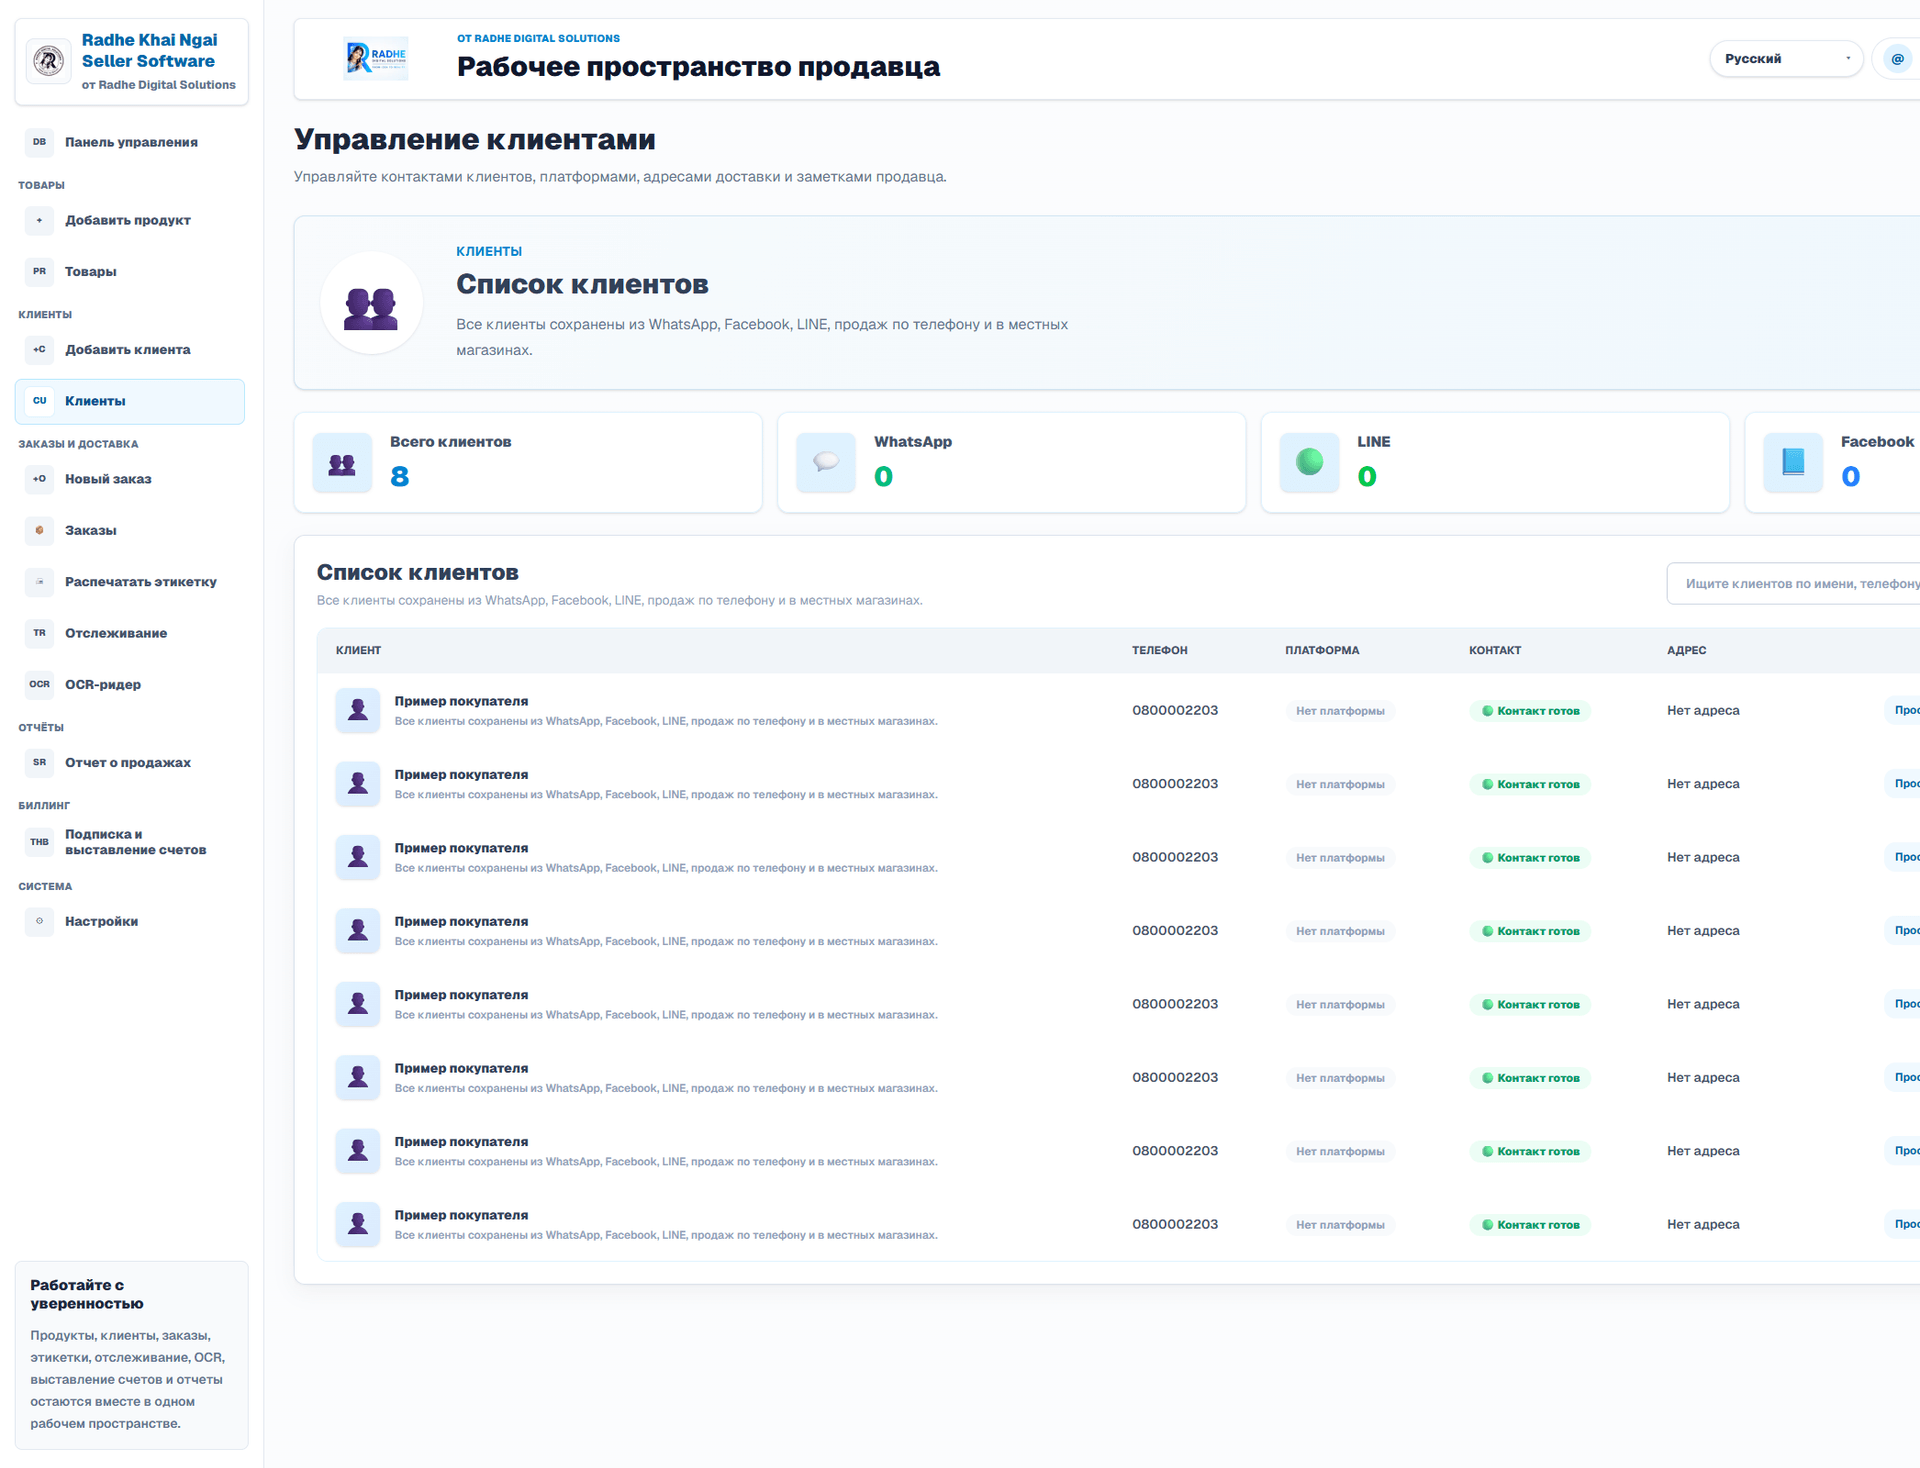Screen dimensions: 1920x1468
Task: Click the ПЛАТФОРМА column header
Action: coord(1322,650)
